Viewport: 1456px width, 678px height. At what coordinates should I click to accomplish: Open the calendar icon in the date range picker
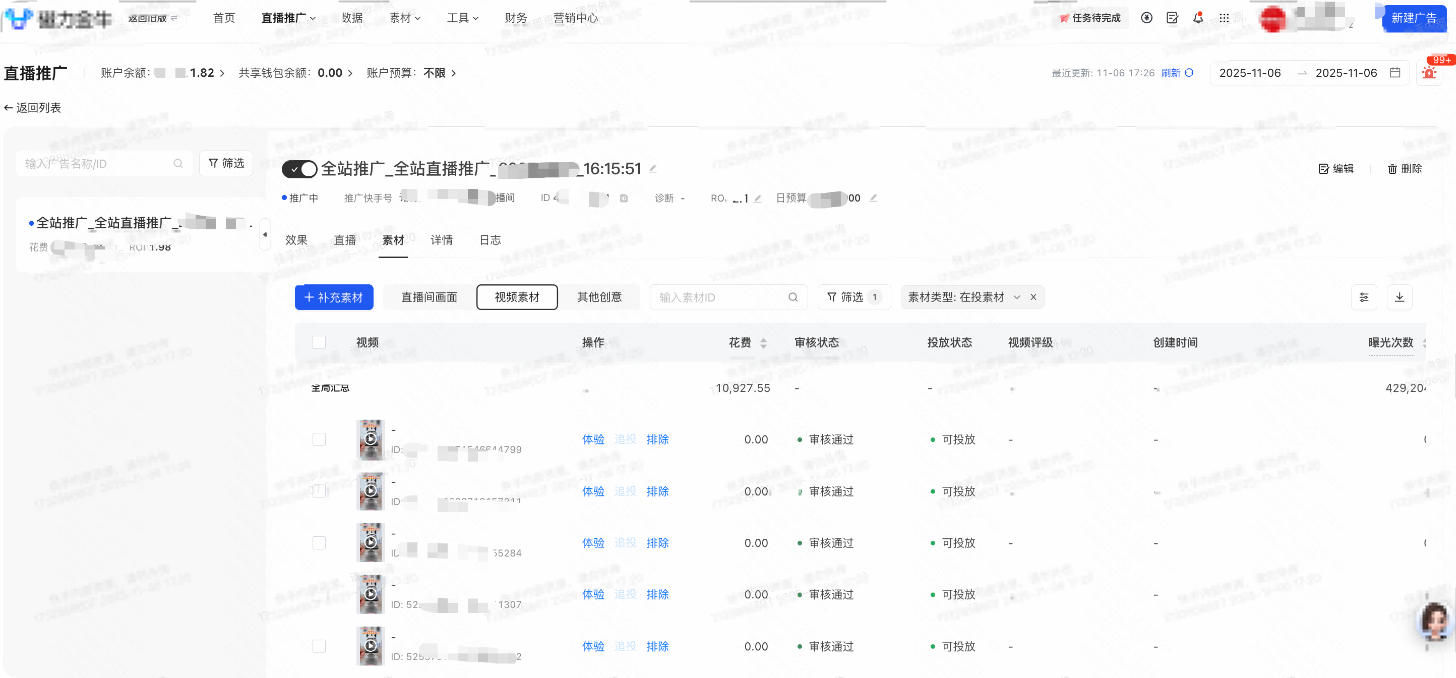point(1395,72)
